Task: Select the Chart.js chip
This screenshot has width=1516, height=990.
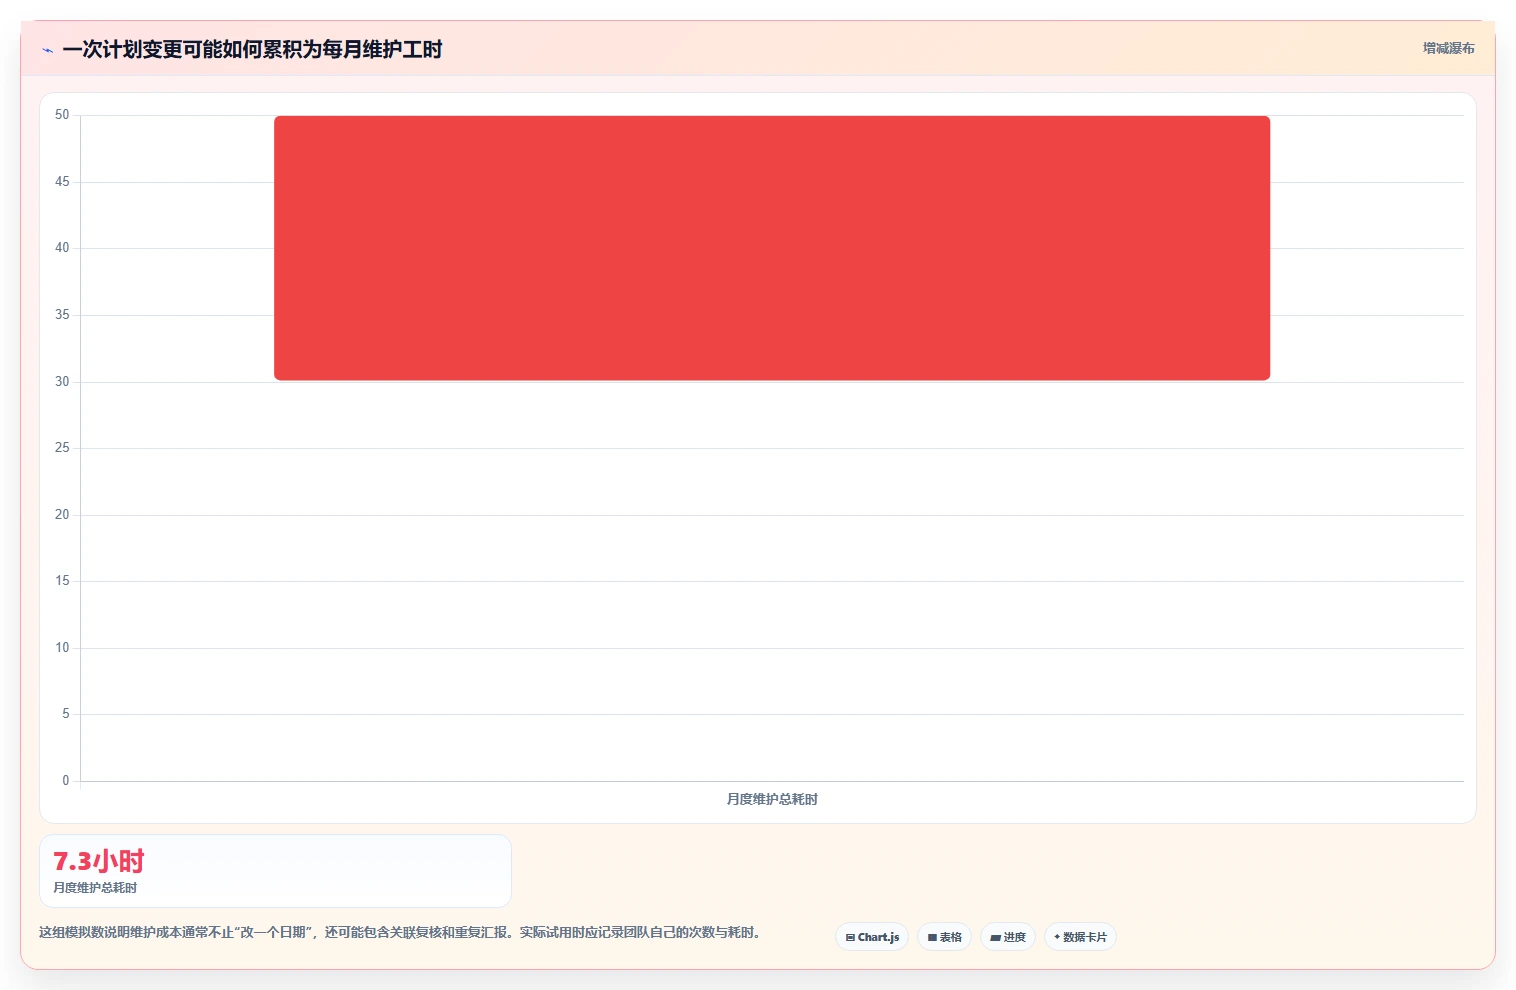Action: [872, 937]
